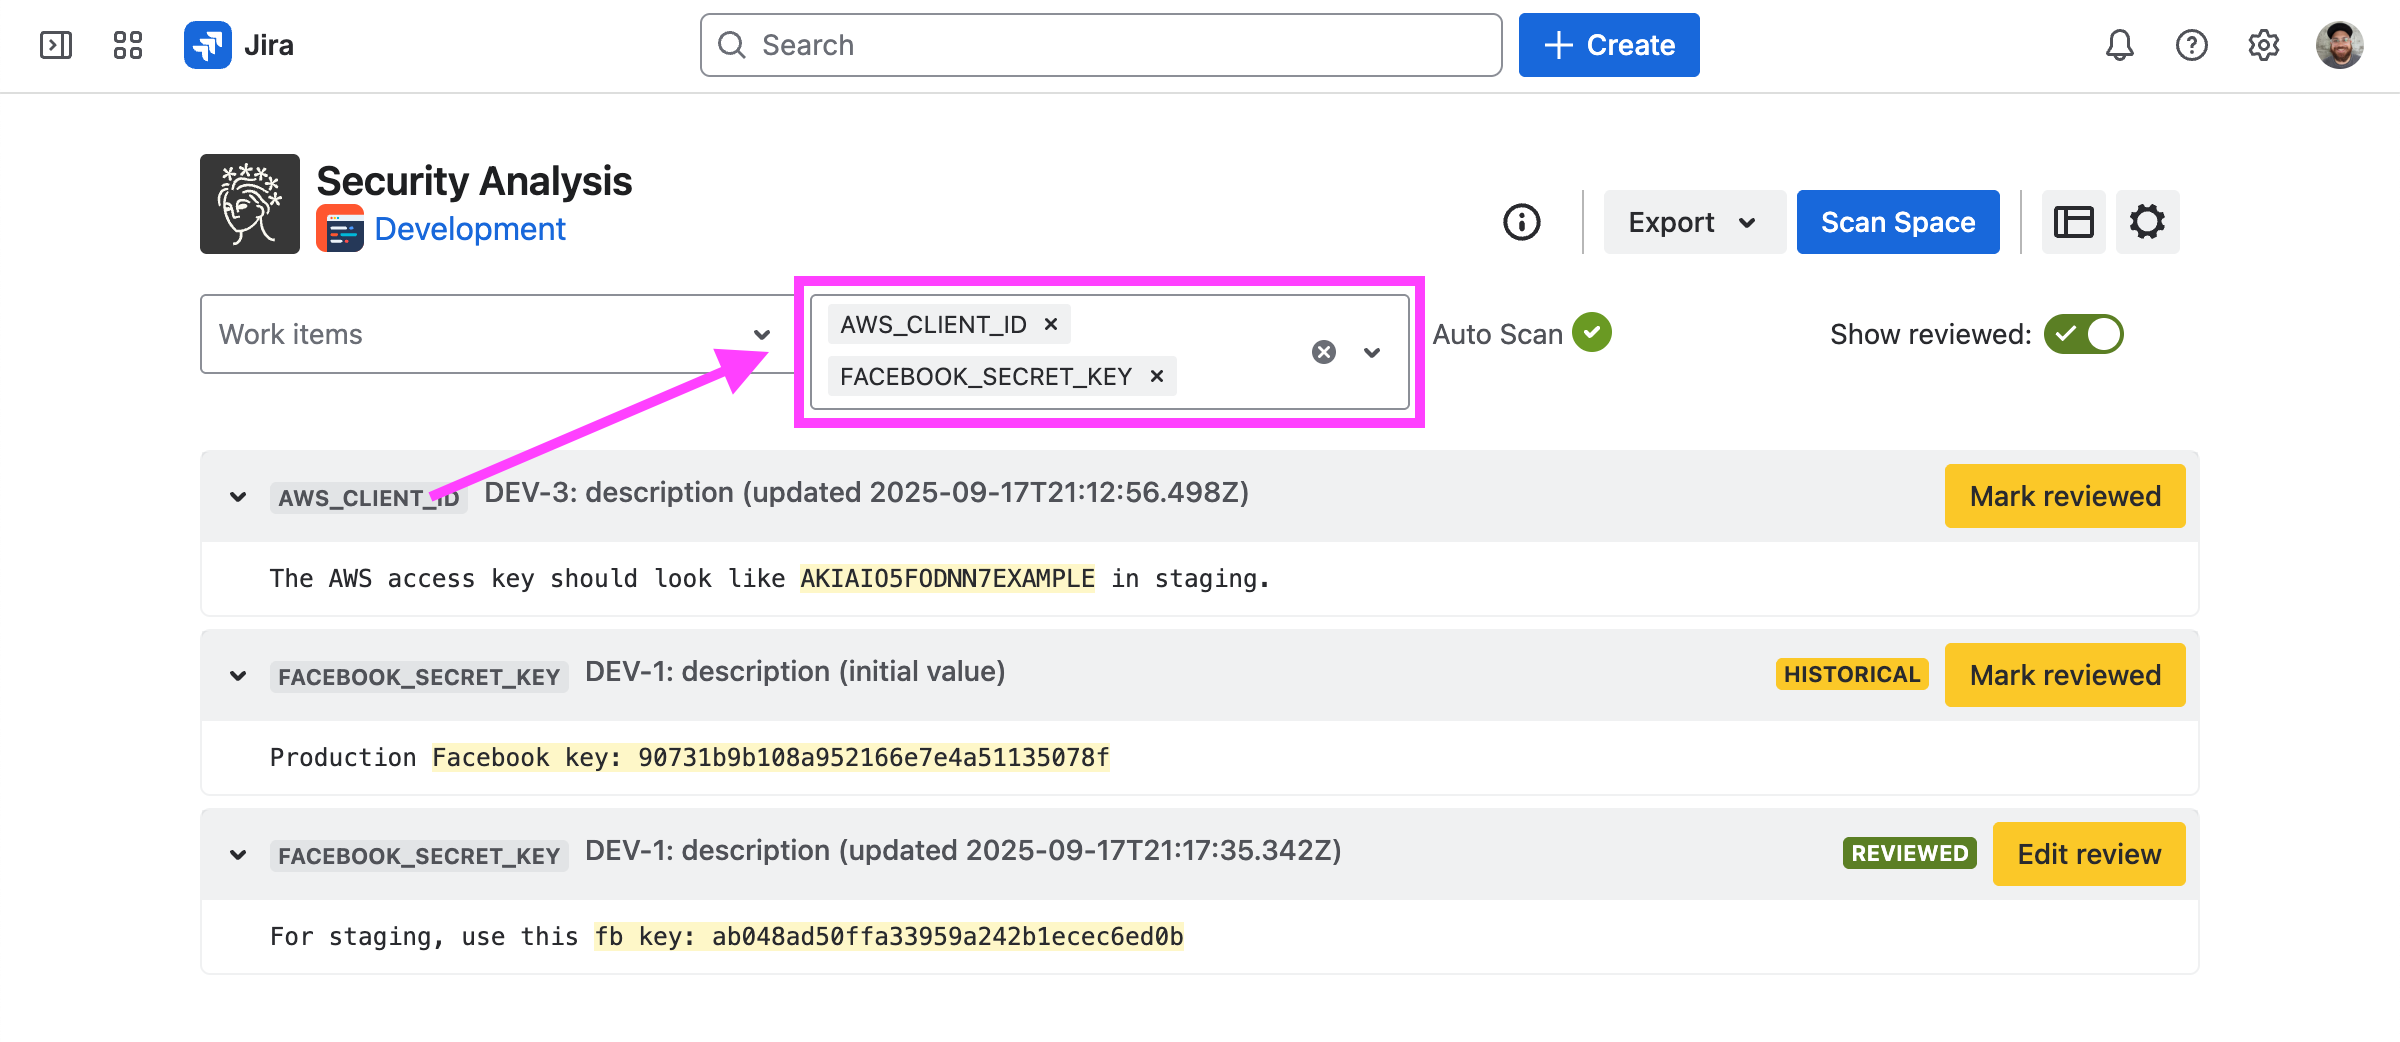Image resolution: width=2400 pixels, height=1042 pixels.
Task: Switch to table layout view icon
Action: click(2073, 222)
